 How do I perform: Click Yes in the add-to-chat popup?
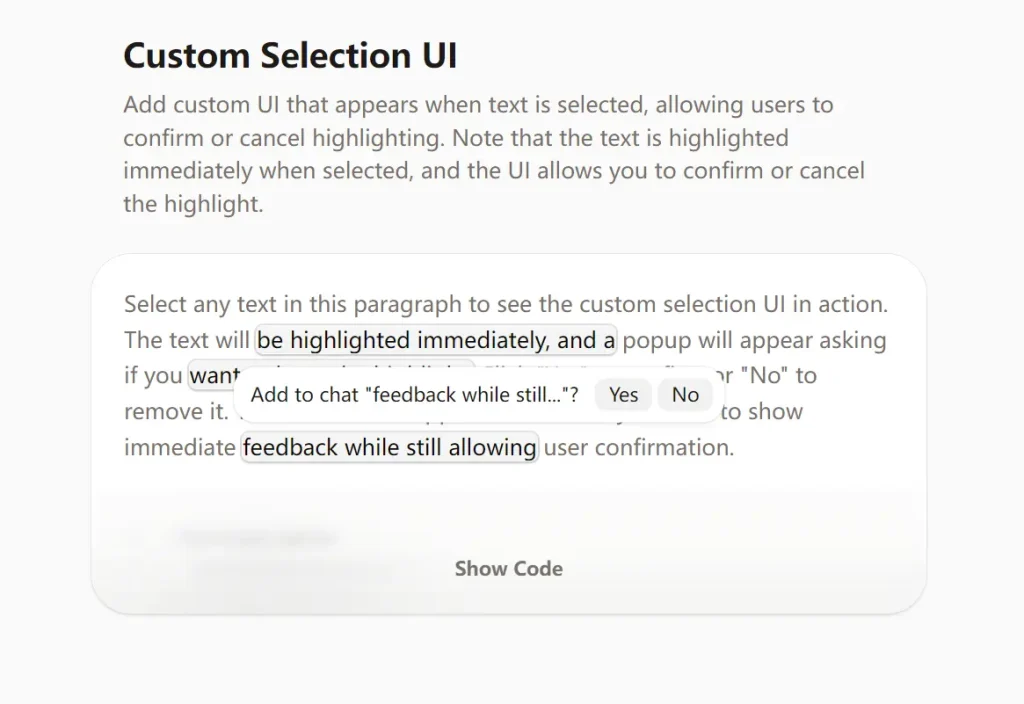tap(623, 395)
